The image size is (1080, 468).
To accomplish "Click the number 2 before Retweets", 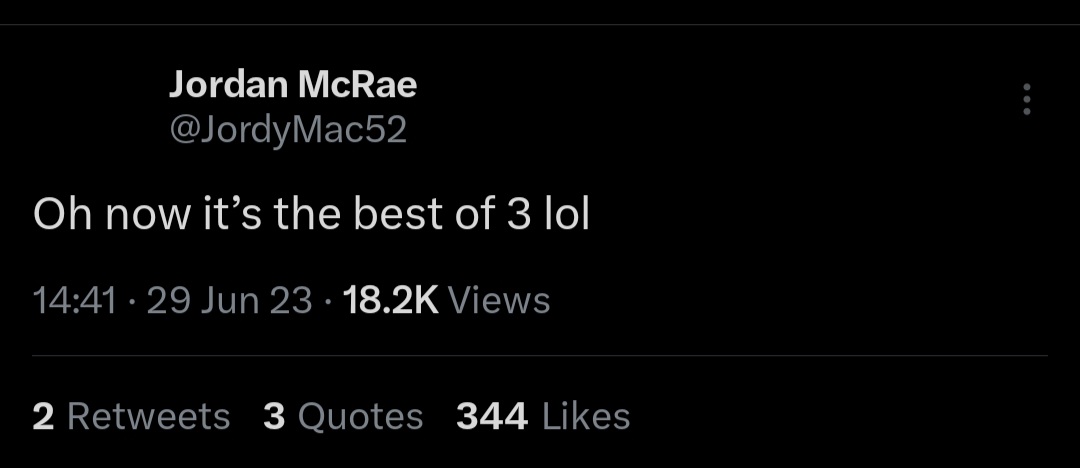I will click(43, 416).
